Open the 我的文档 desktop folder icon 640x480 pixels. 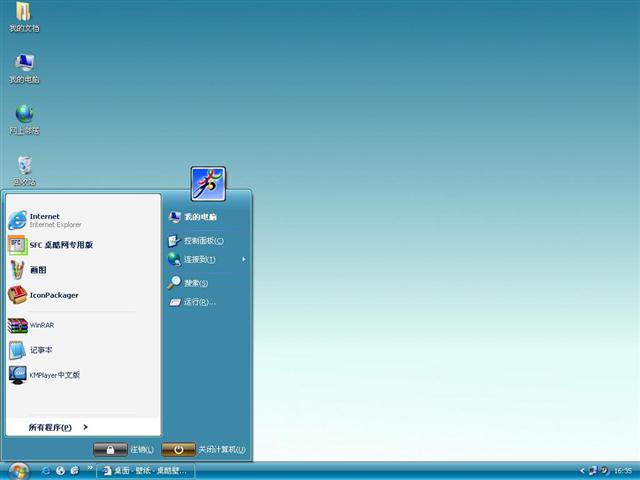[x=24, y=17]
